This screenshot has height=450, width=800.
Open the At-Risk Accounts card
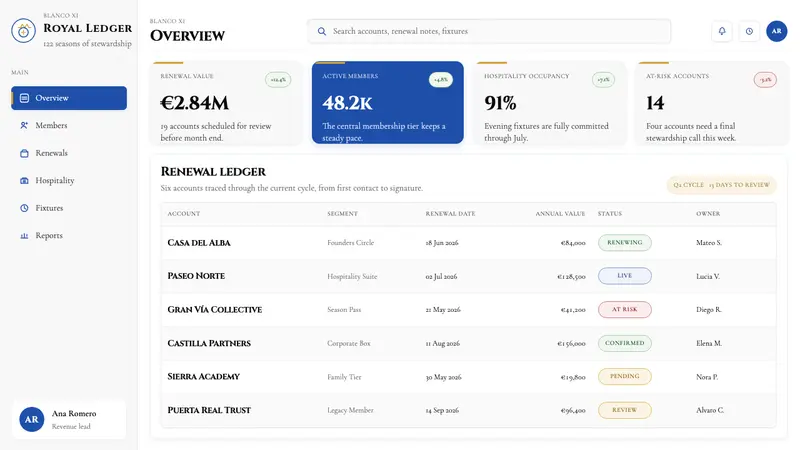[x=711, y=103]
